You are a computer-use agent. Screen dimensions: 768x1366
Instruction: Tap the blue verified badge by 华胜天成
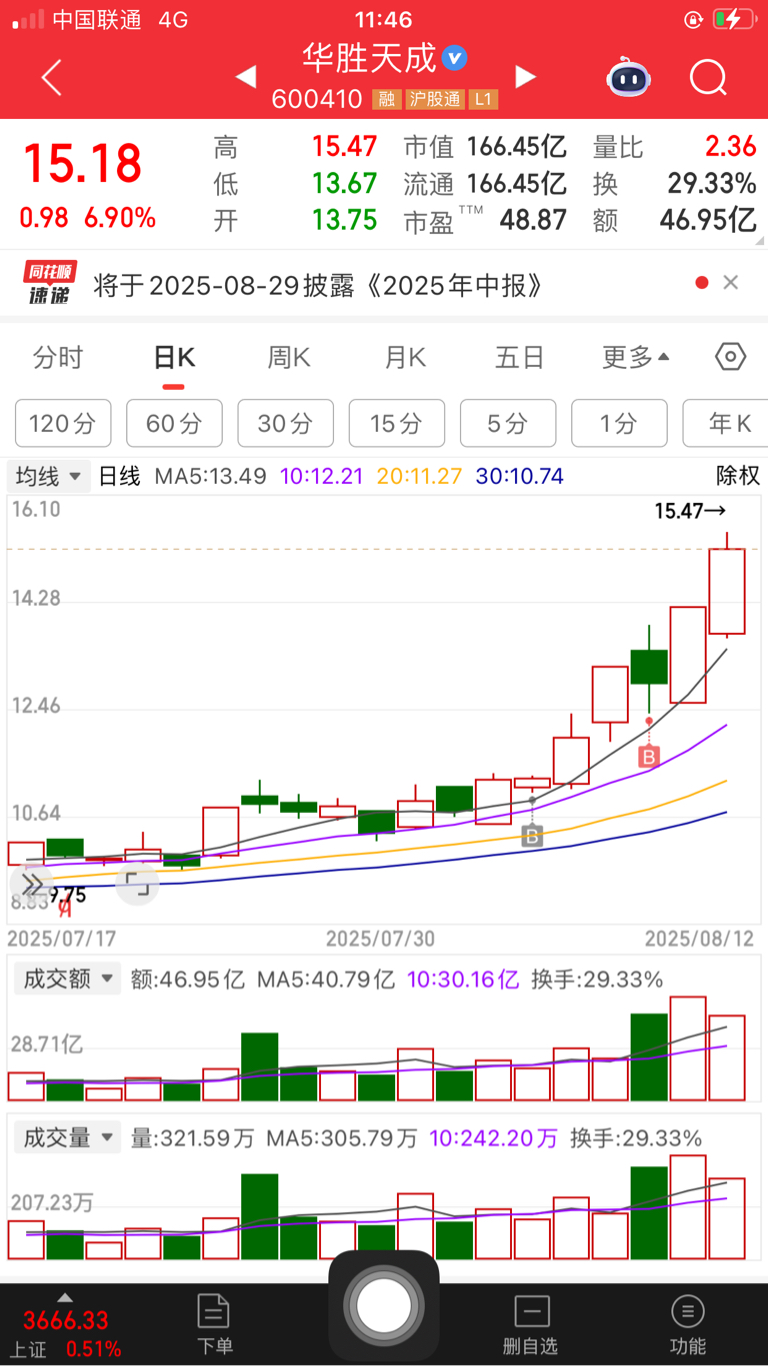pyautogui.click(x=454, y=58)
